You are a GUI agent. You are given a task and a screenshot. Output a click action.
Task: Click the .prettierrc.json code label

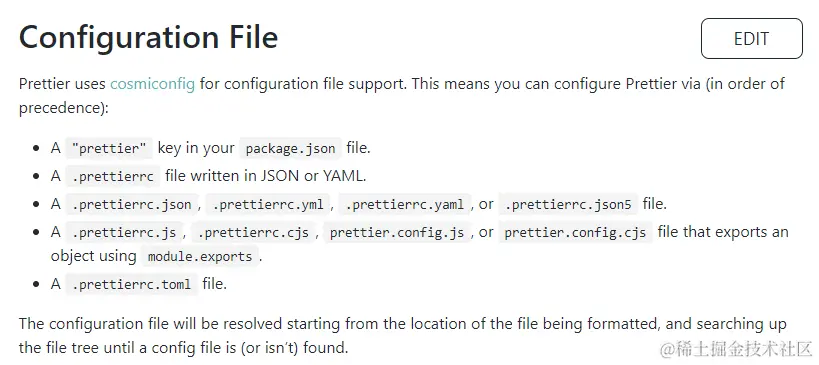[132, 204]
